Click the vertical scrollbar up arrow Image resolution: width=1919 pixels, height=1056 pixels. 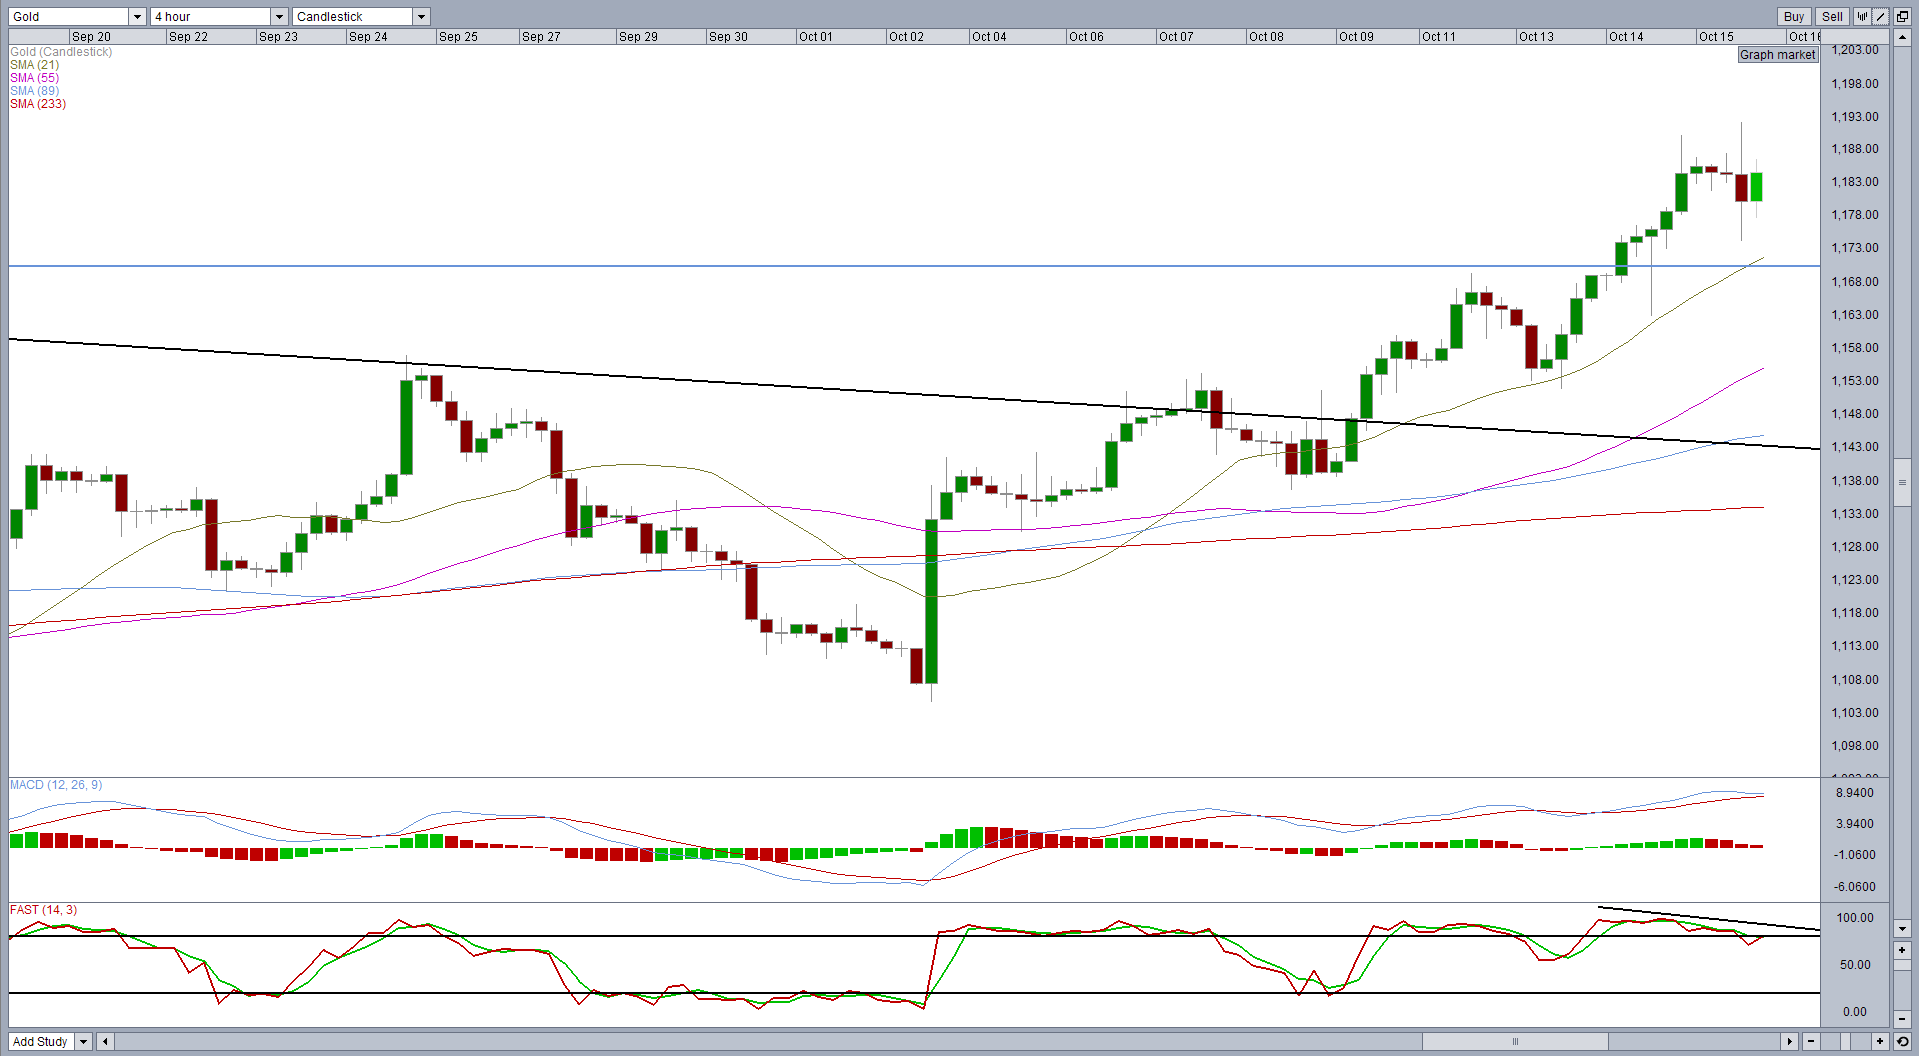click(1902, 37)
